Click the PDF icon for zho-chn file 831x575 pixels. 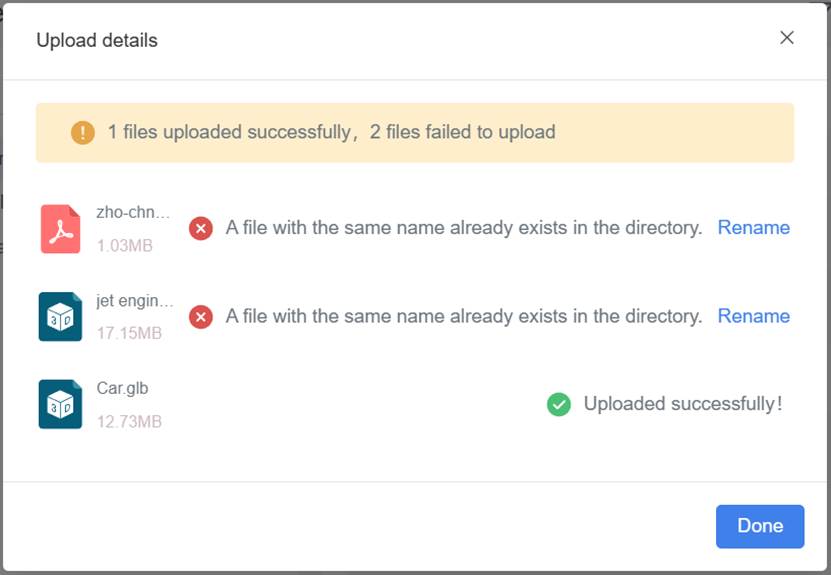point(60,228)
